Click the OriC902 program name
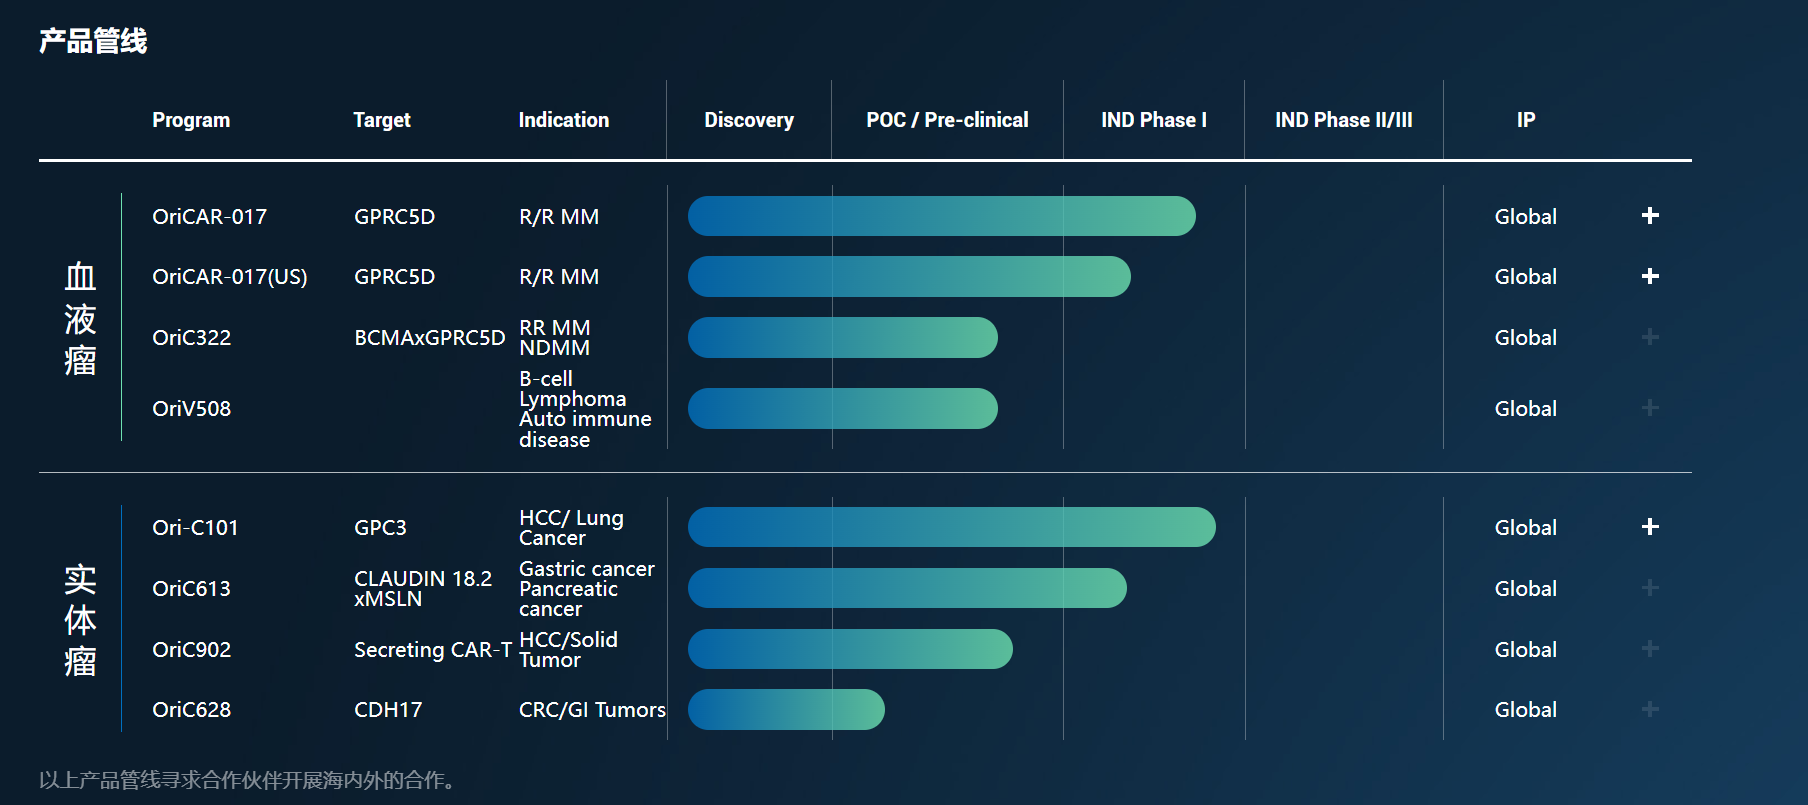 pos(191,650)
